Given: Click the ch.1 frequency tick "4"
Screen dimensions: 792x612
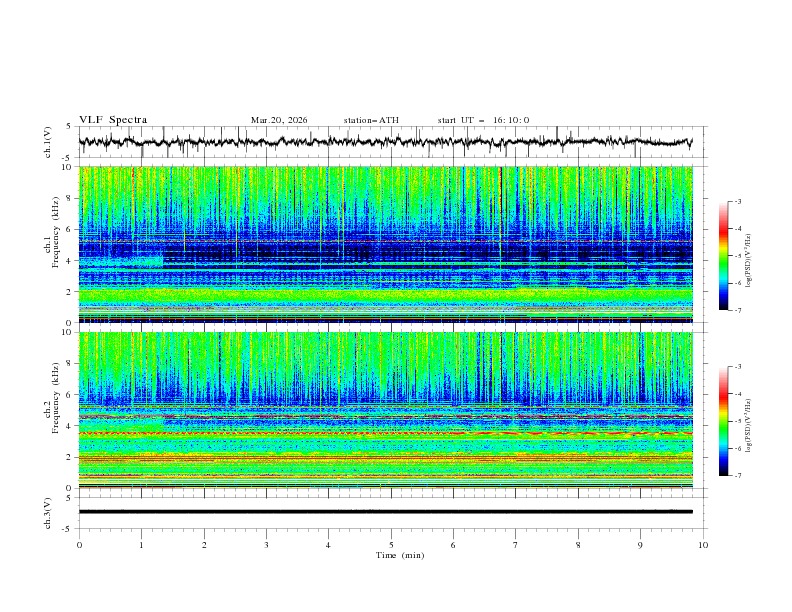Looking at the screenshot, I should [x=70, y=261].
